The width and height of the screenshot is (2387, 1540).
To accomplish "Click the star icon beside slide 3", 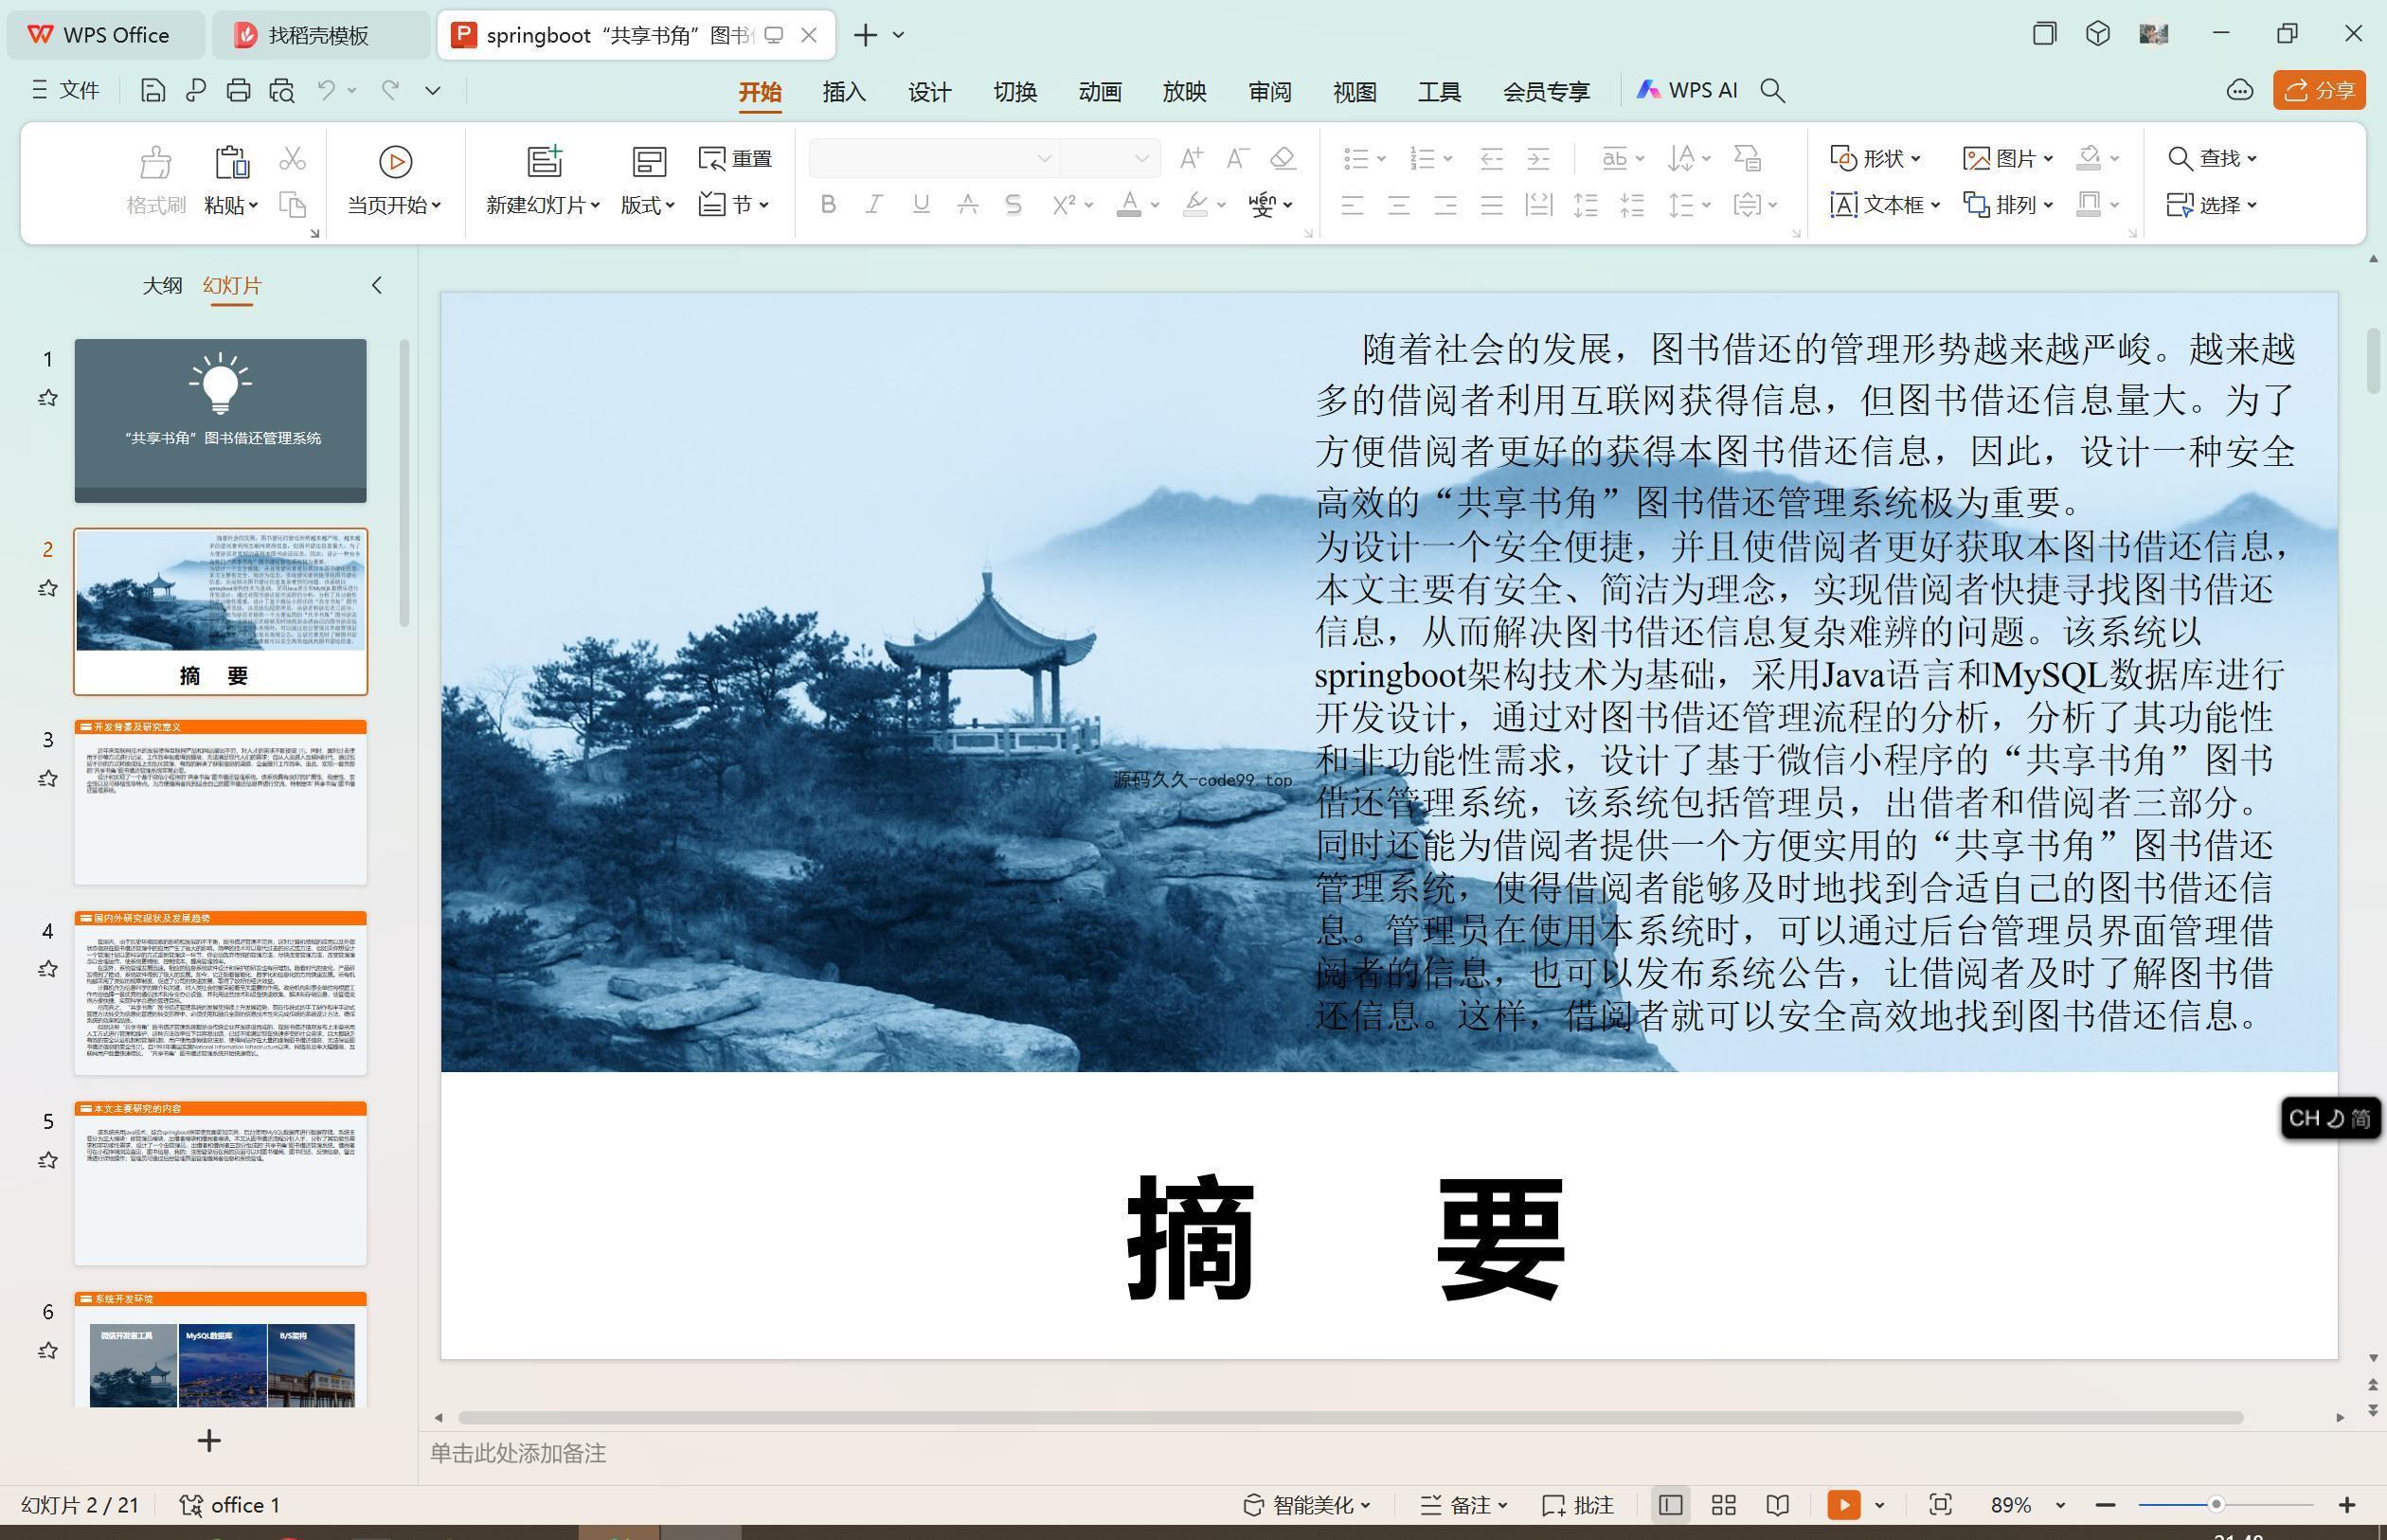I will pos(47,779).
